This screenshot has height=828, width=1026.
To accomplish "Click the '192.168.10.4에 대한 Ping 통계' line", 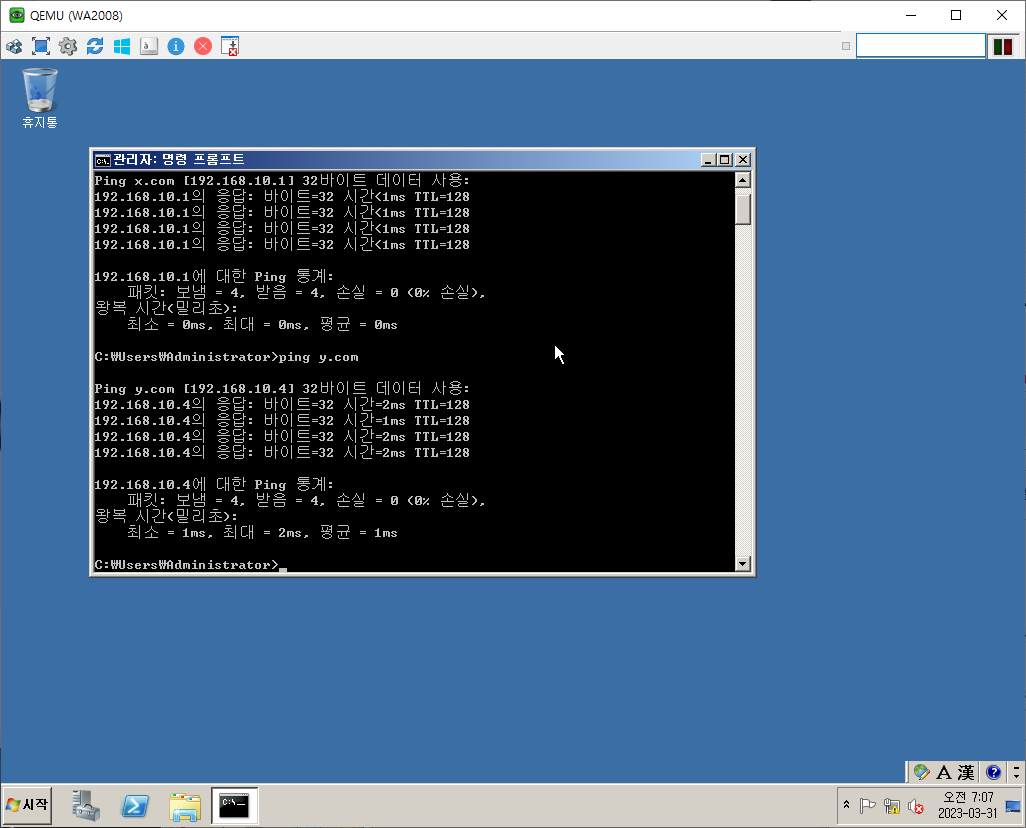I will pos(214,484).
